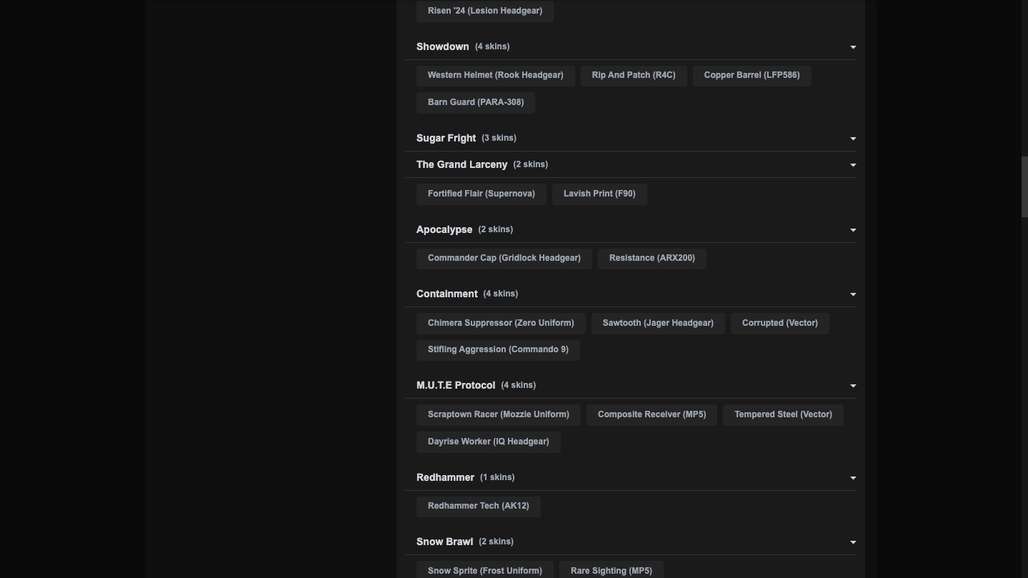The image size is (1028, 578).
Task: Click the page scrollbar thumb
Action: click(1024, 187)
